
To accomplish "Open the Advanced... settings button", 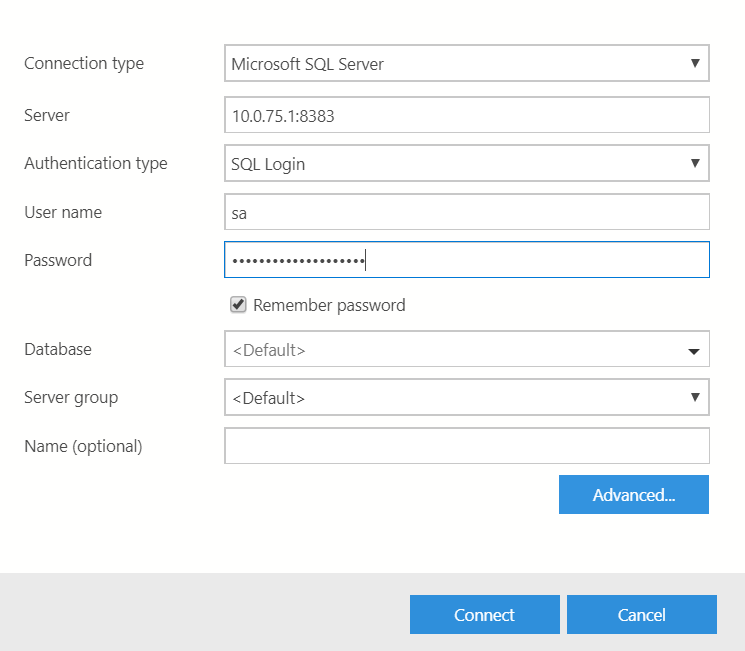I will coord(633,495).
